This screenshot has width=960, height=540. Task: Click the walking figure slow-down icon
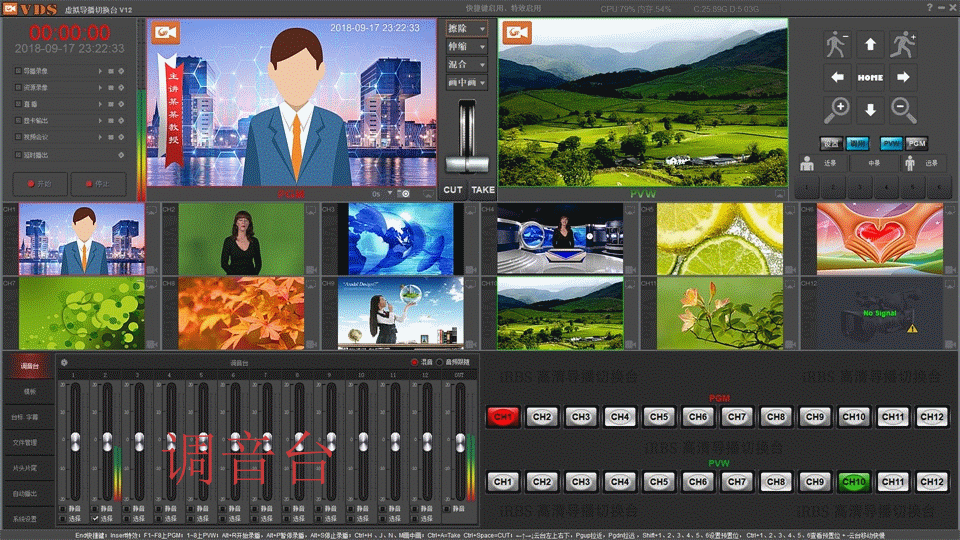(x=838, y=44)
